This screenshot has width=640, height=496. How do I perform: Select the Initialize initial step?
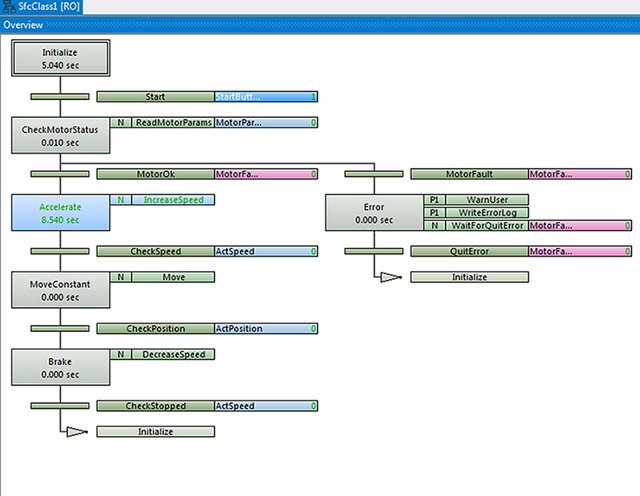pyautogui.click(x=60, y=58)
